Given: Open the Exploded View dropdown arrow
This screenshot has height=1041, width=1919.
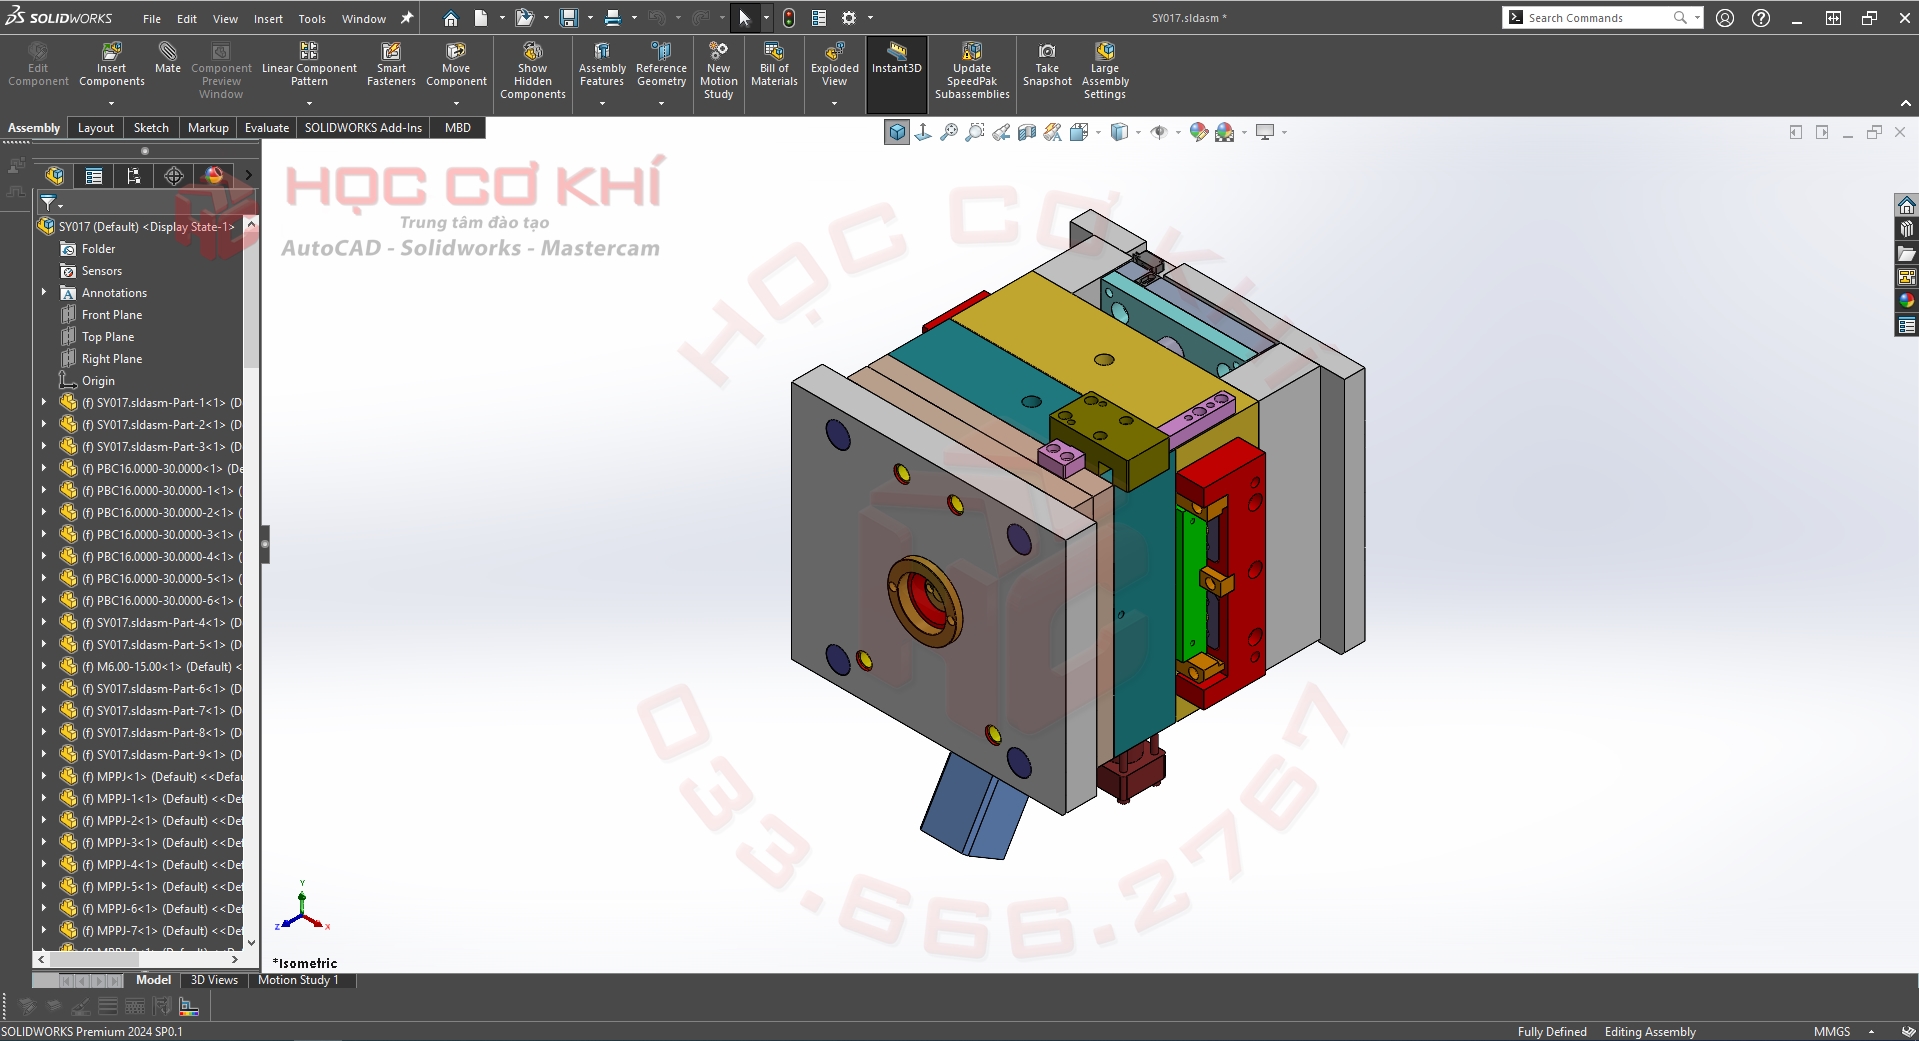Looking at the screenshot, I should tap(834, 103).
